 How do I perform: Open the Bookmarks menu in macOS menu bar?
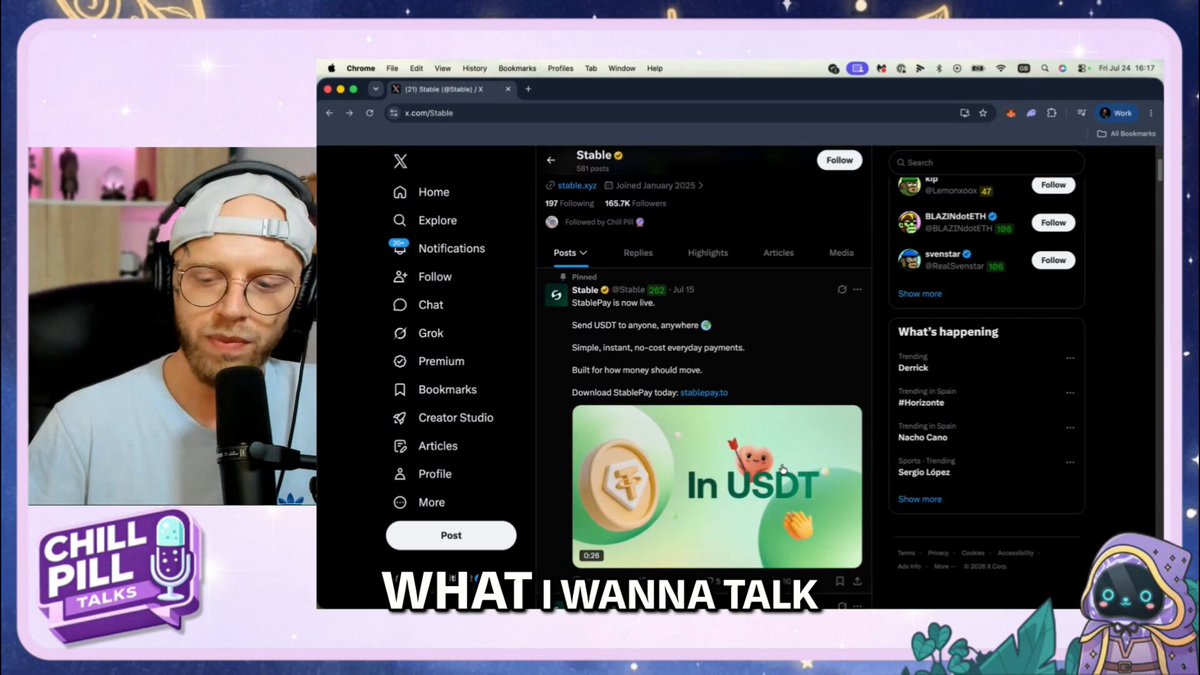click(x=517, y=68)
